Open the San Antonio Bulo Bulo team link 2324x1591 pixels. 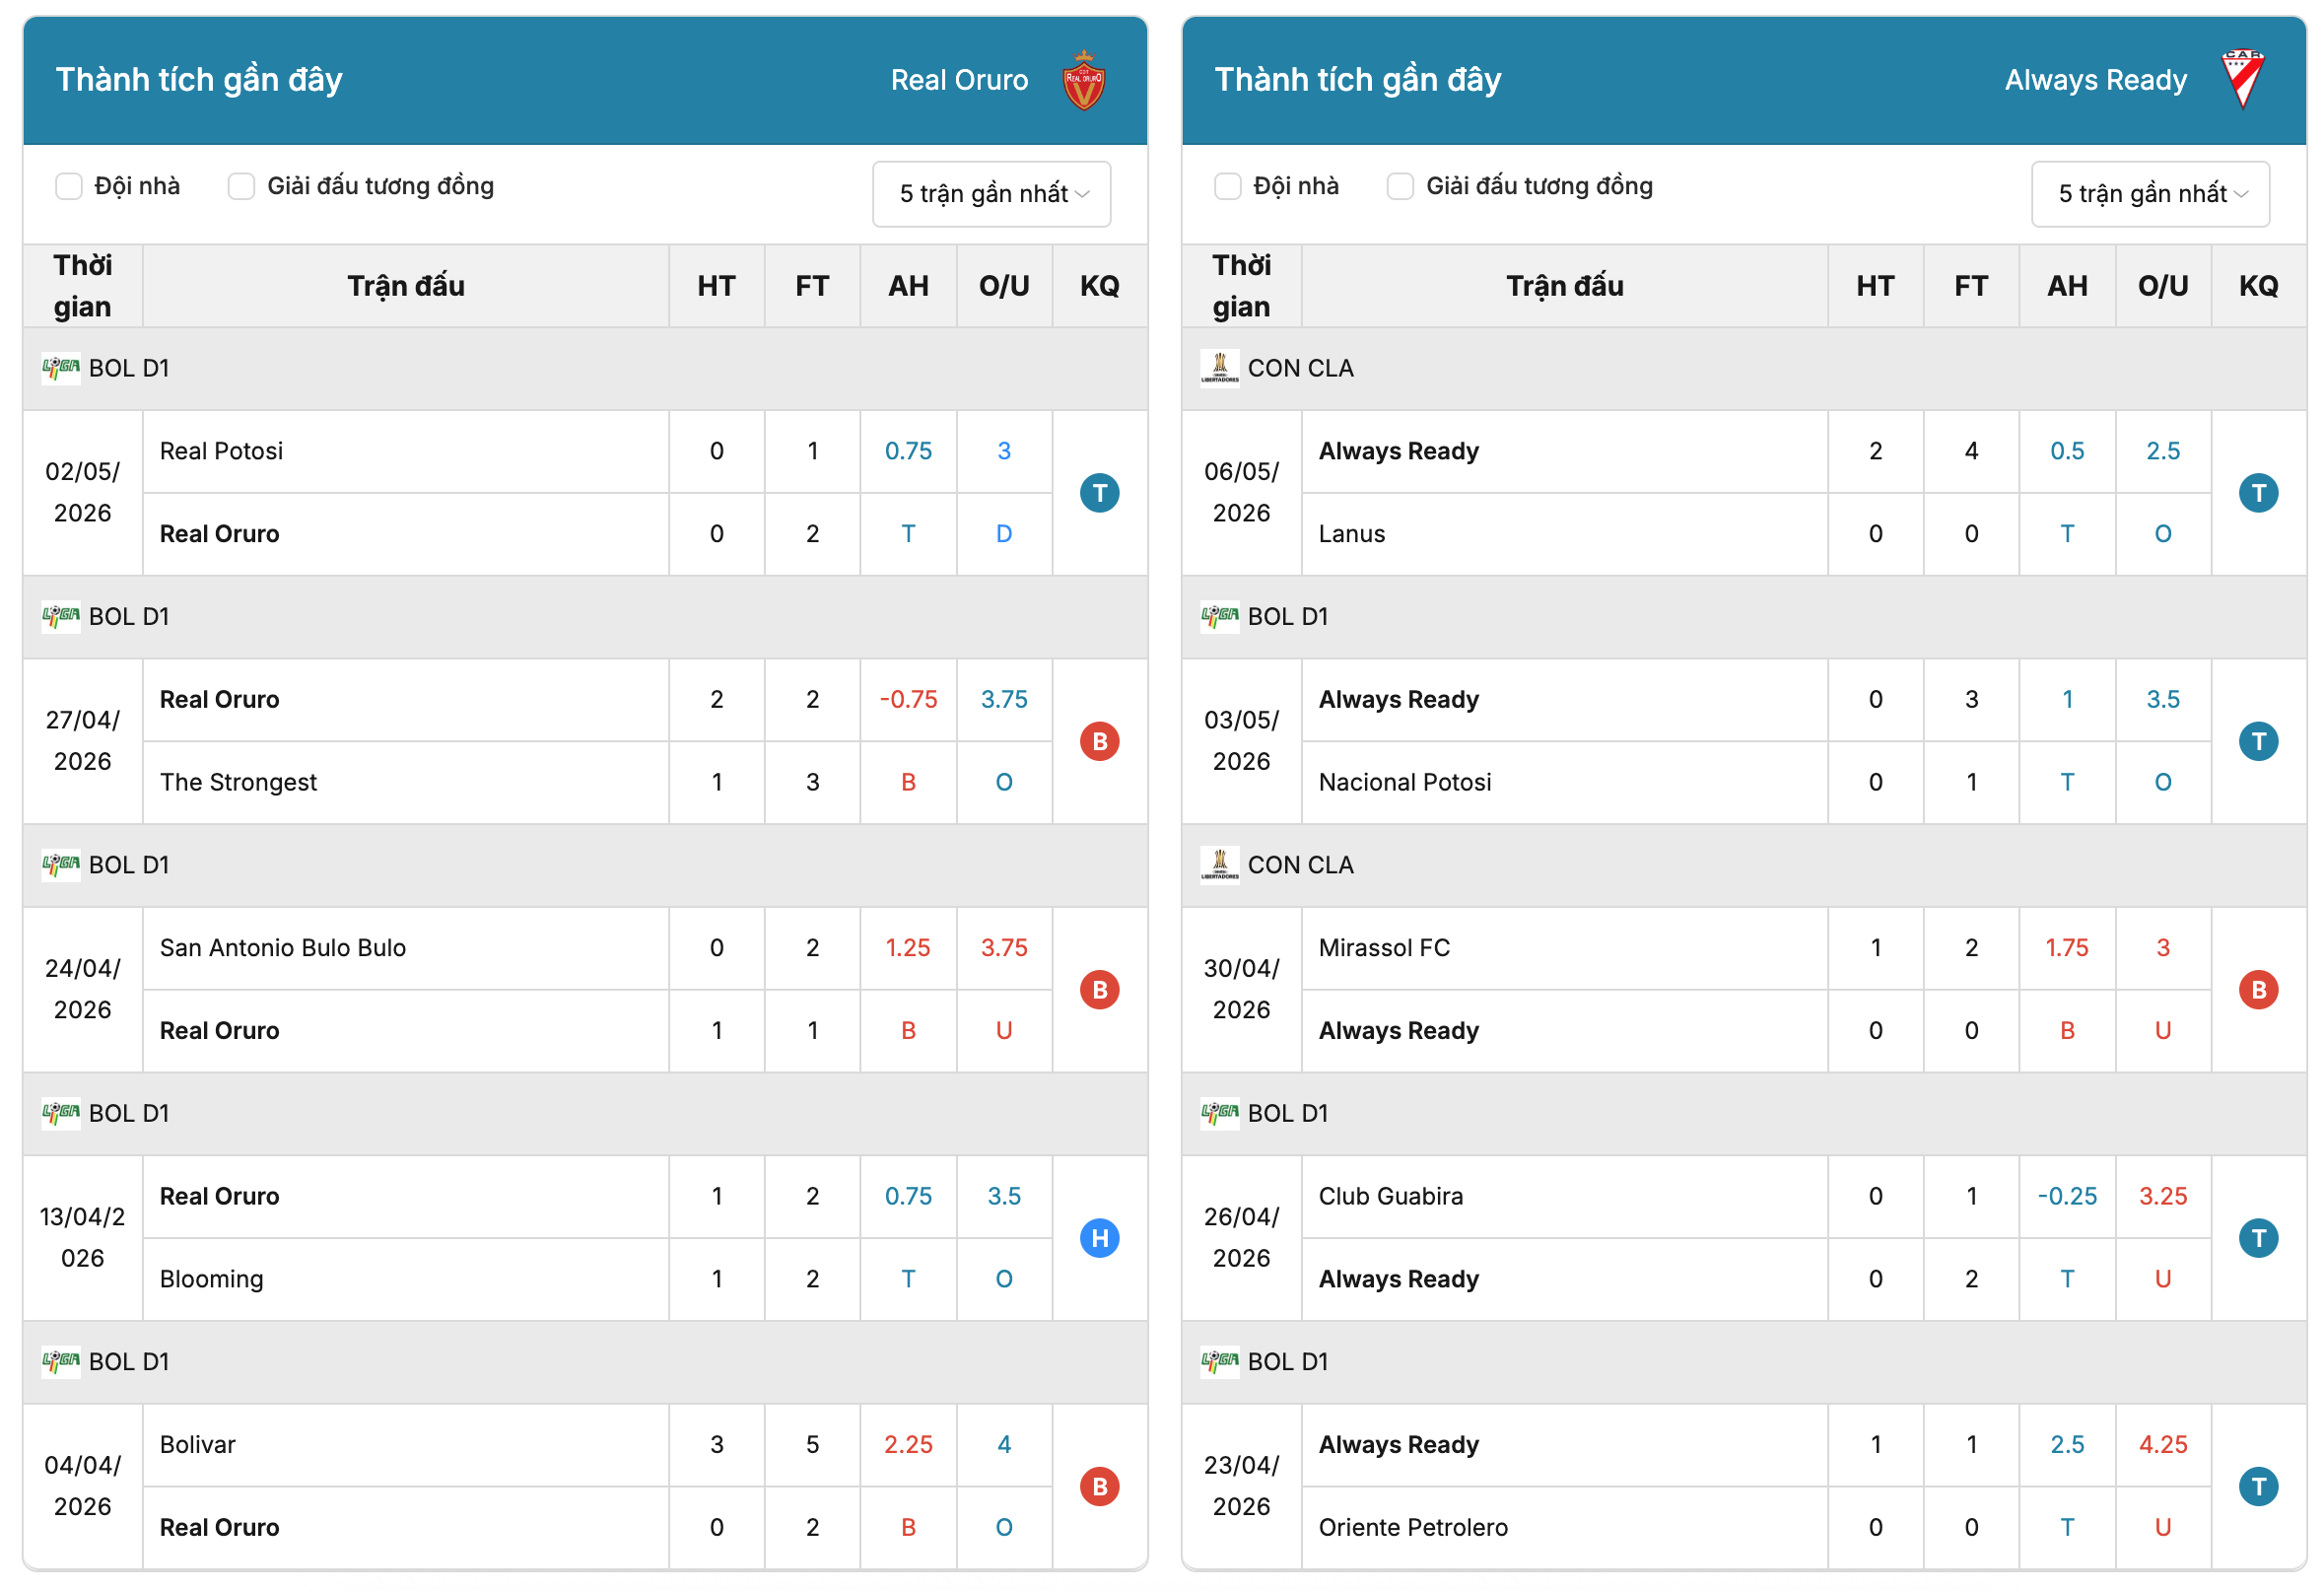[x=283, y=947]
